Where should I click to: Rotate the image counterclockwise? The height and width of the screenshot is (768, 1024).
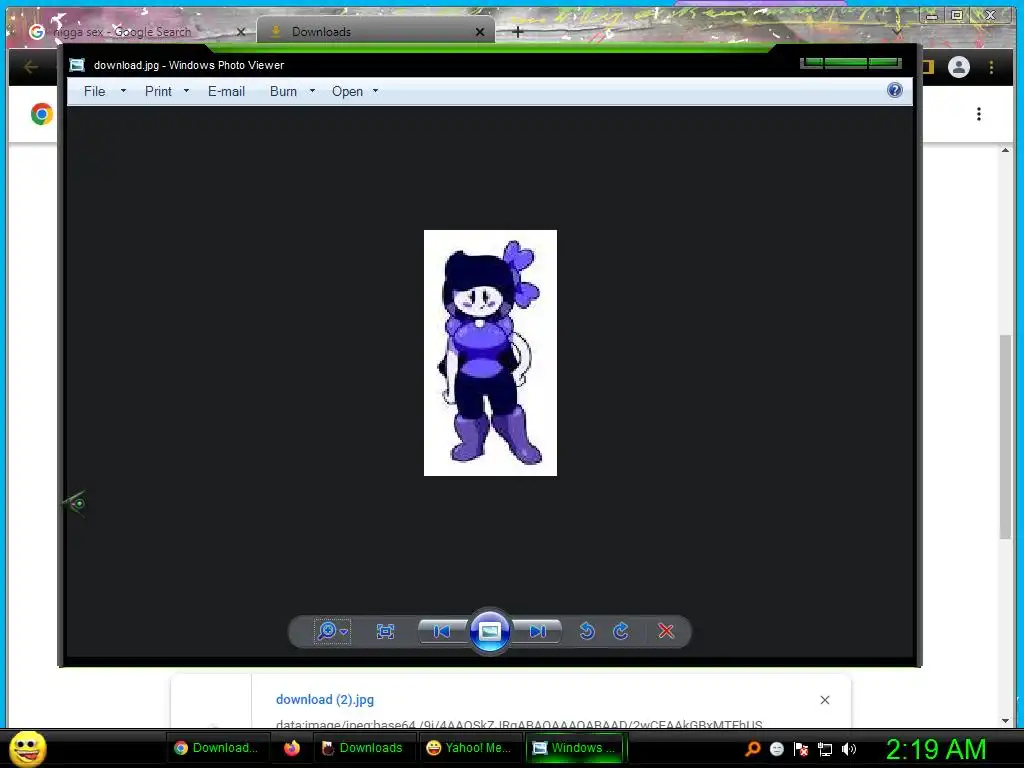(586, 632)
